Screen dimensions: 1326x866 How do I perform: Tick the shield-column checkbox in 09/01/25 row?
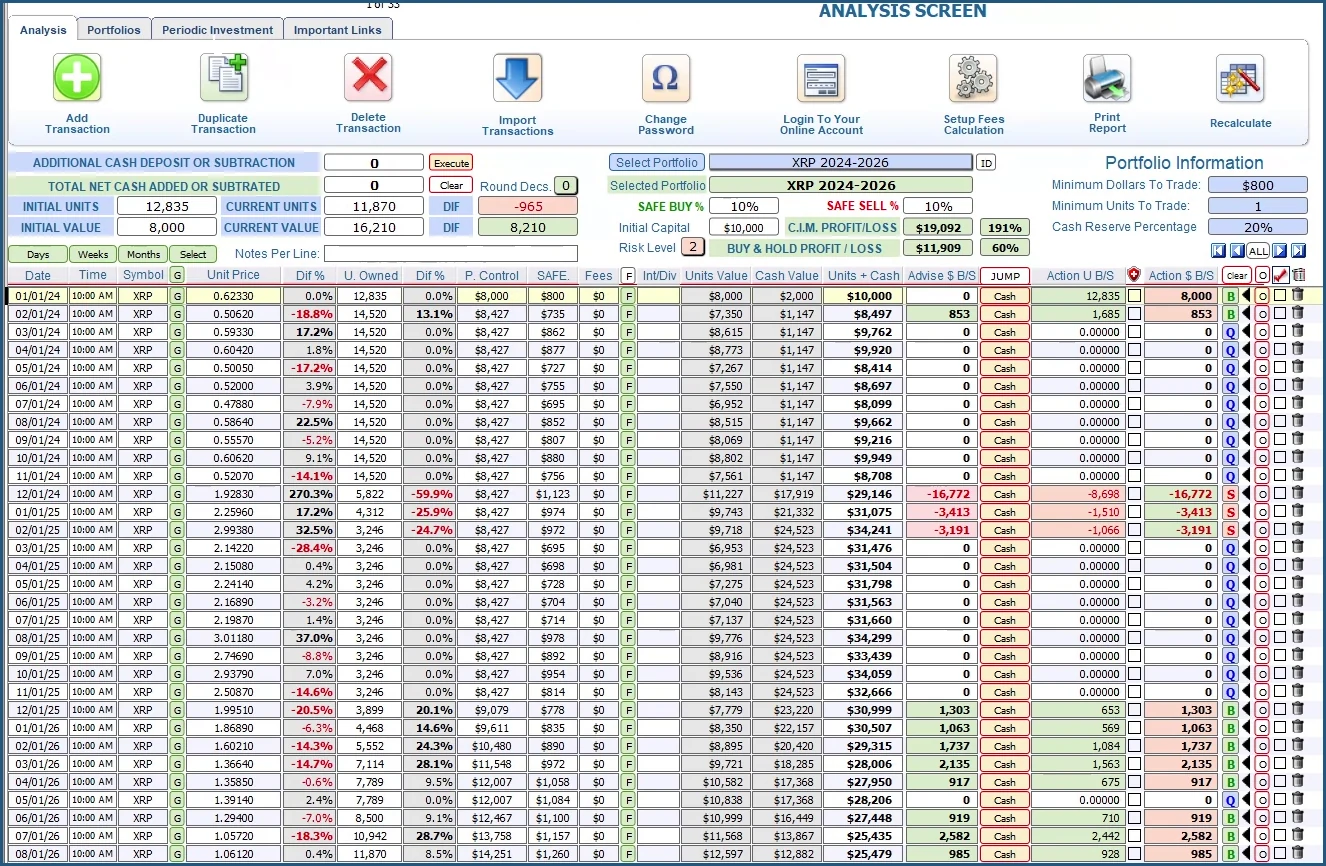click(x=1134, y=656)
